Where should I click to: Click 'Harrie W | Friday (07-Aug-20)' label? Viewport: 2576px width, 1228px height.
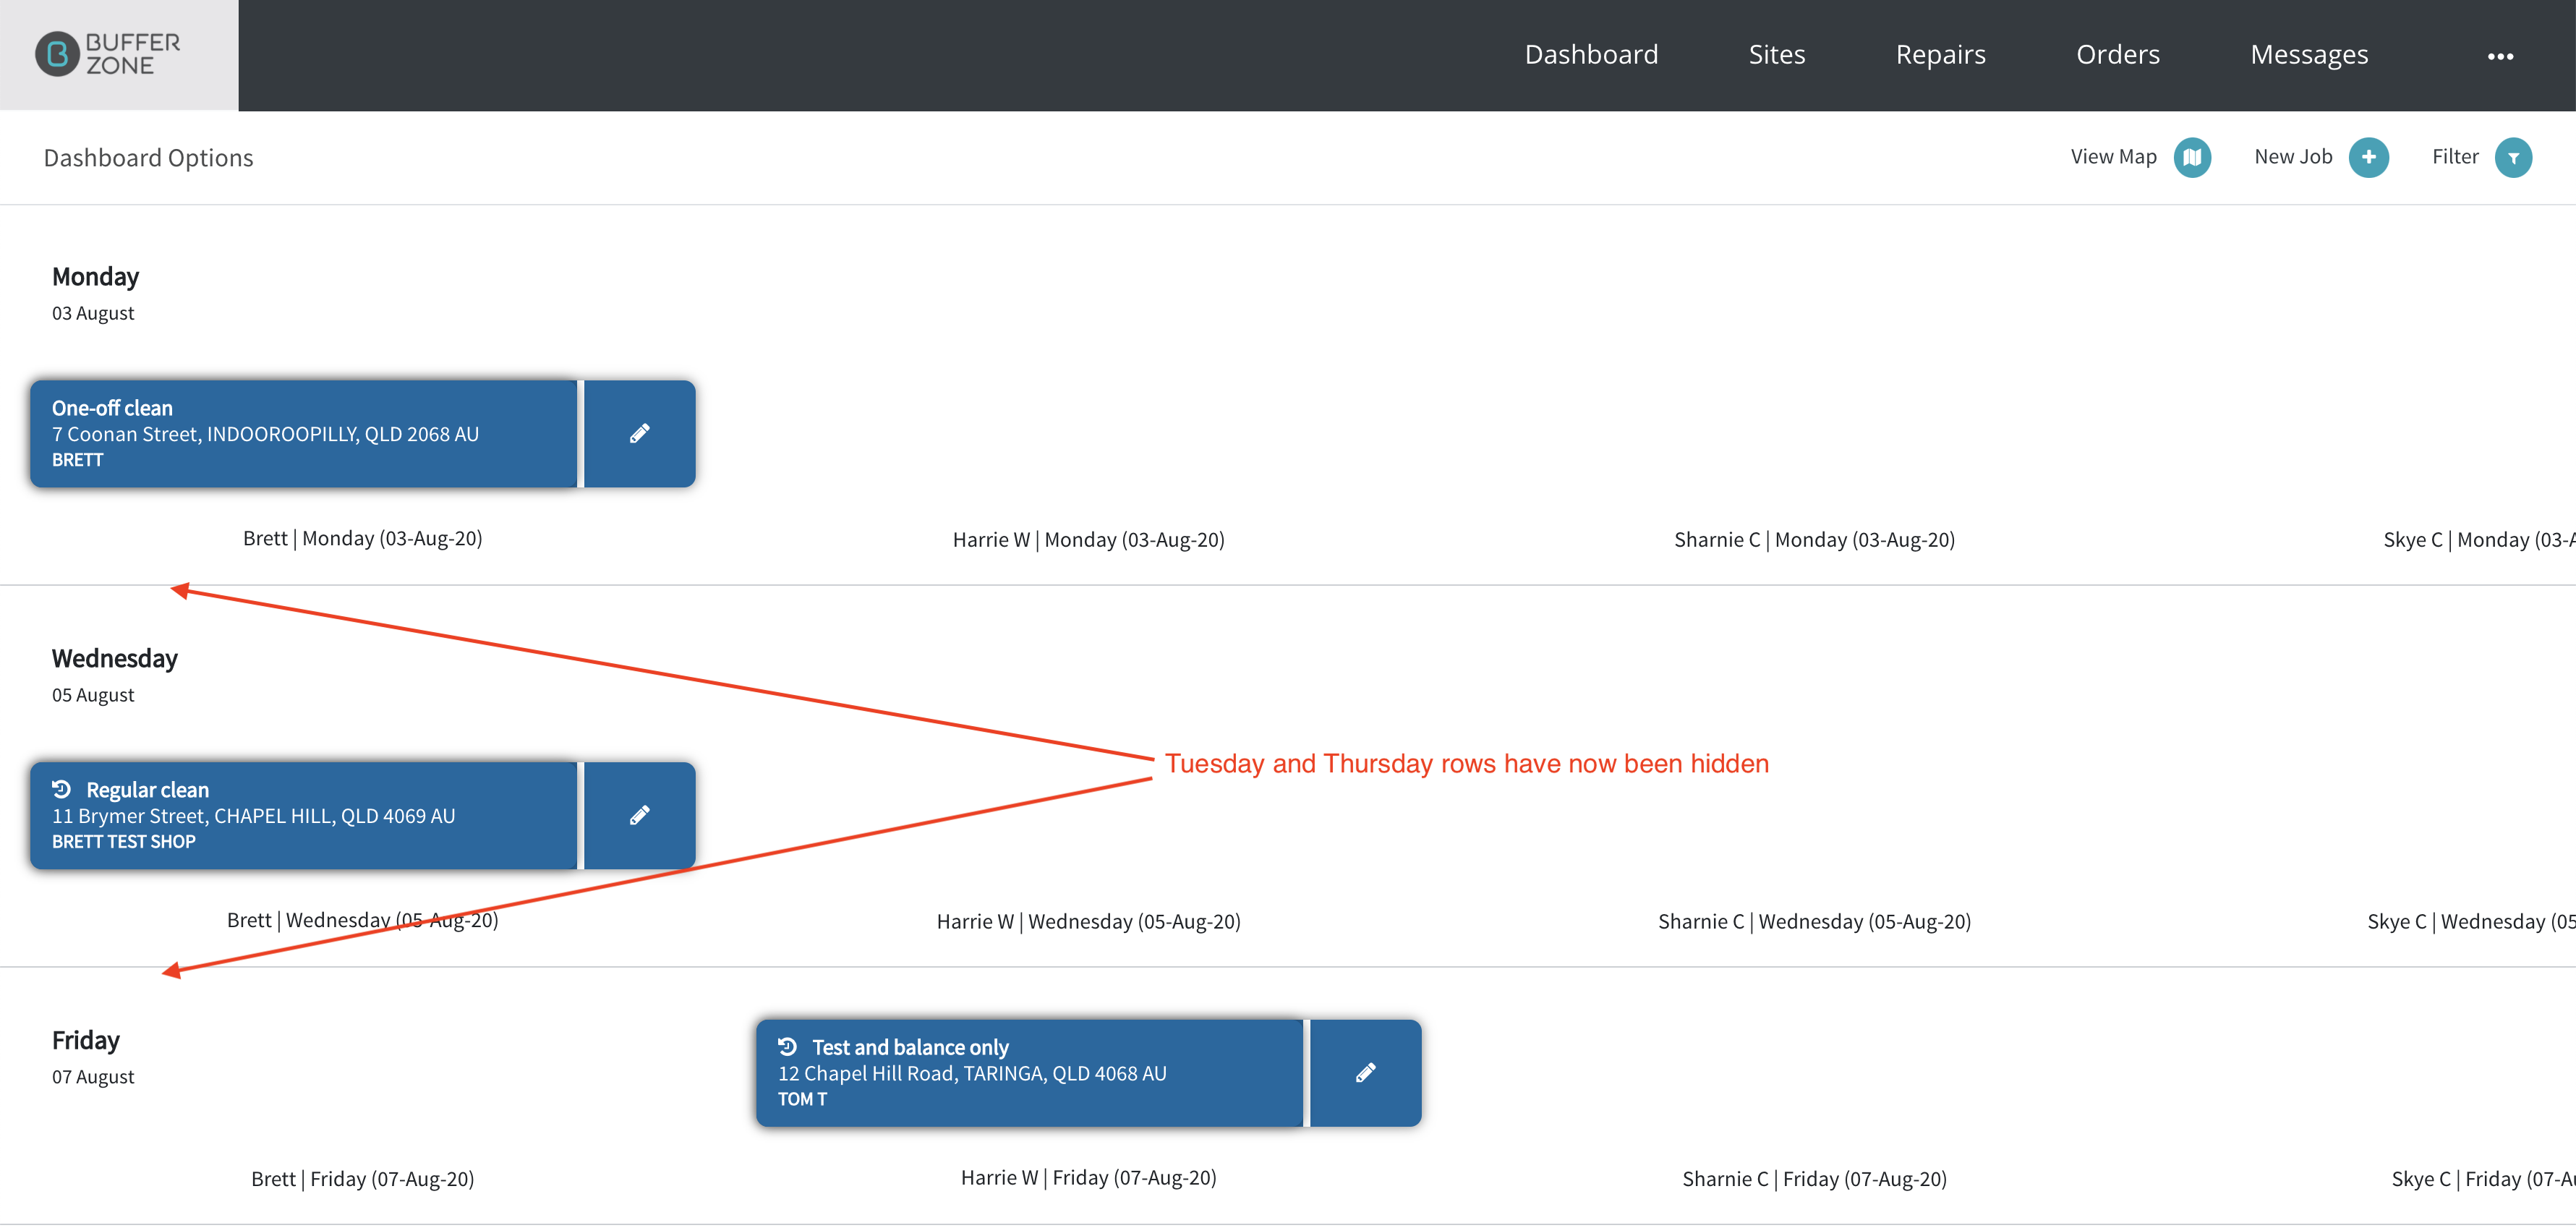1088,1178
